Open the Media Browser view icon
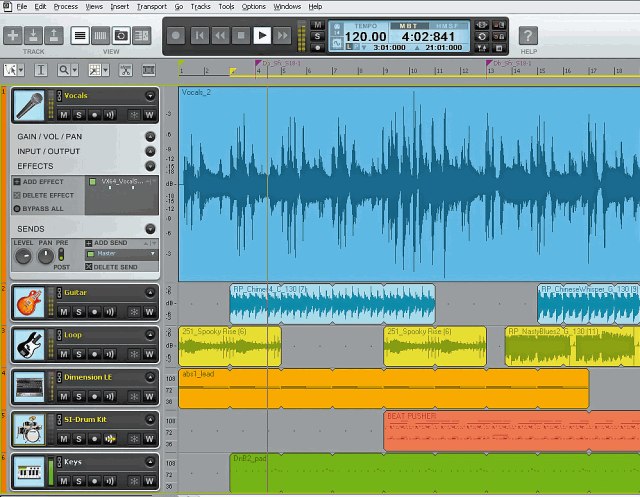640x497 pixels. [121, 36]
